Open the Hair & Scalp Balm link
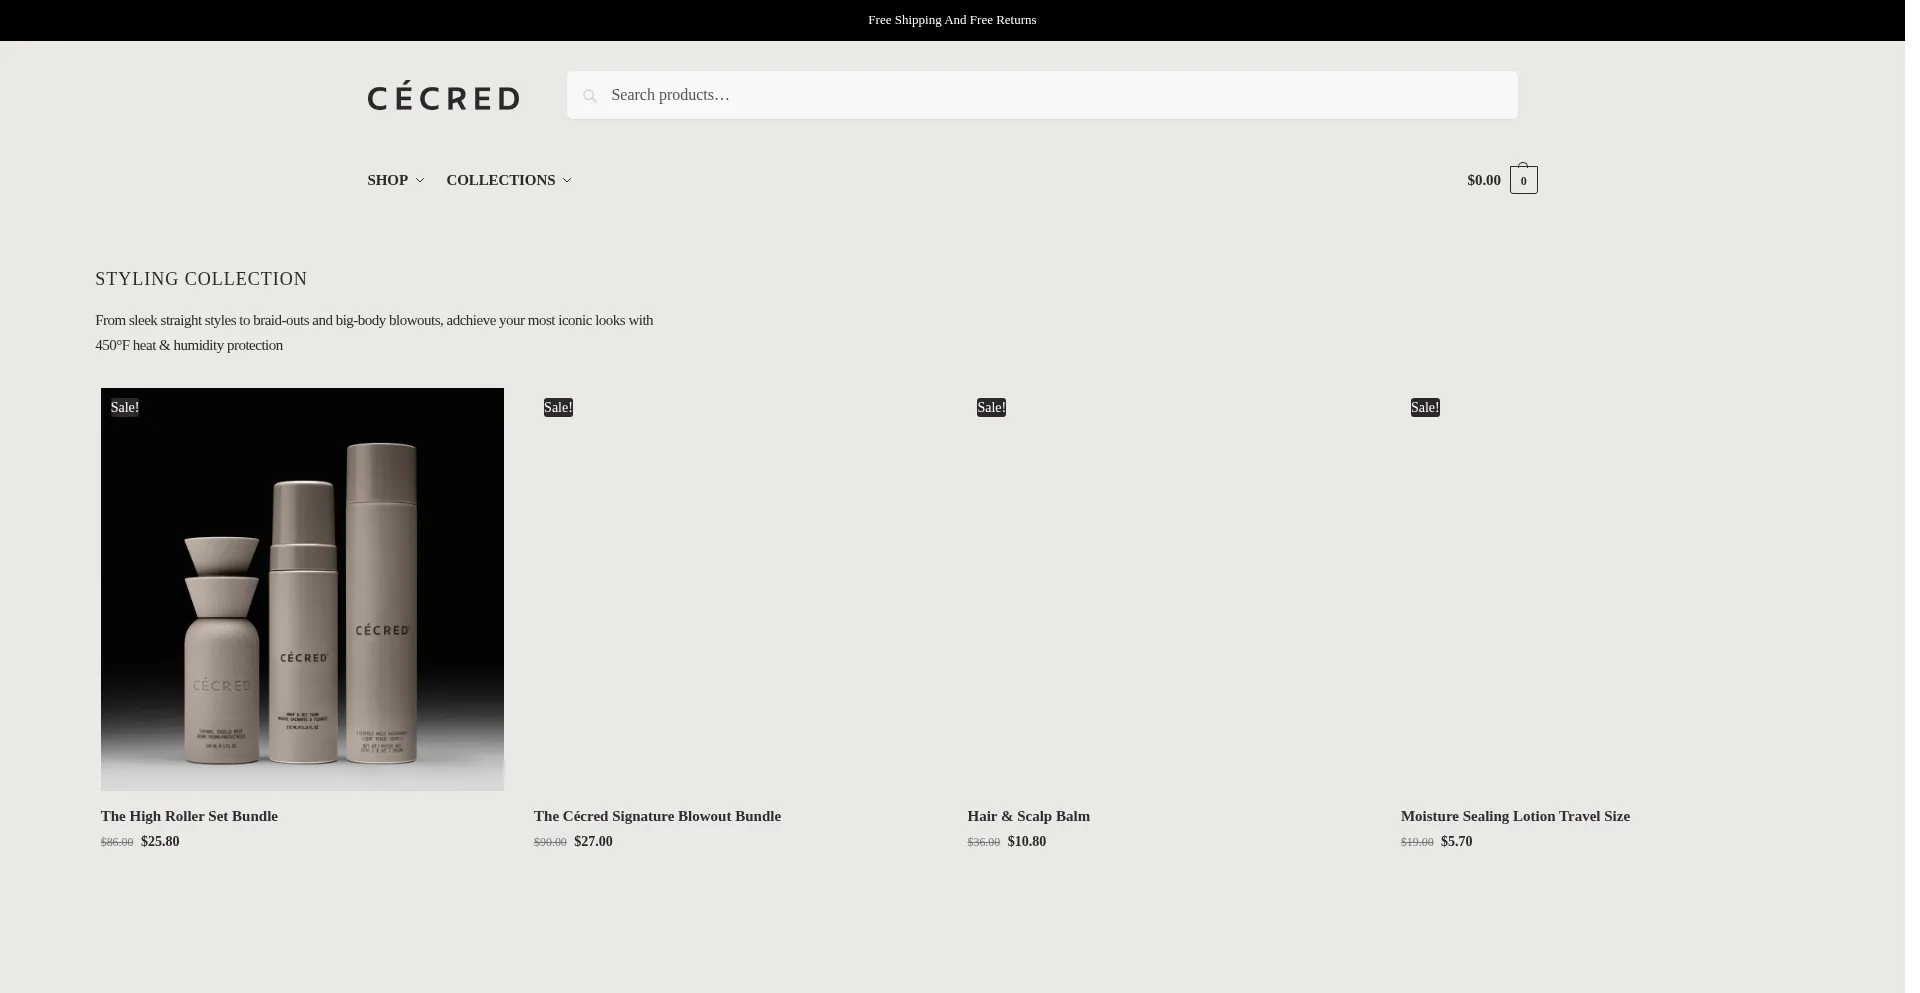This screenshot has height=993, width=1920. point(1028,816)
